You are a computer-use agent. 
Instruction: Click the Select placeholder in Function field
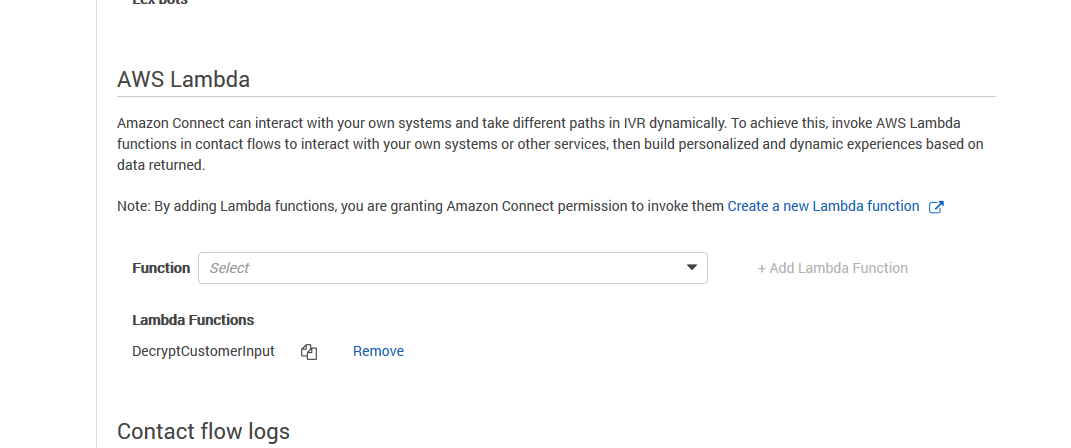pyautogui.click(x=230, y=268)
